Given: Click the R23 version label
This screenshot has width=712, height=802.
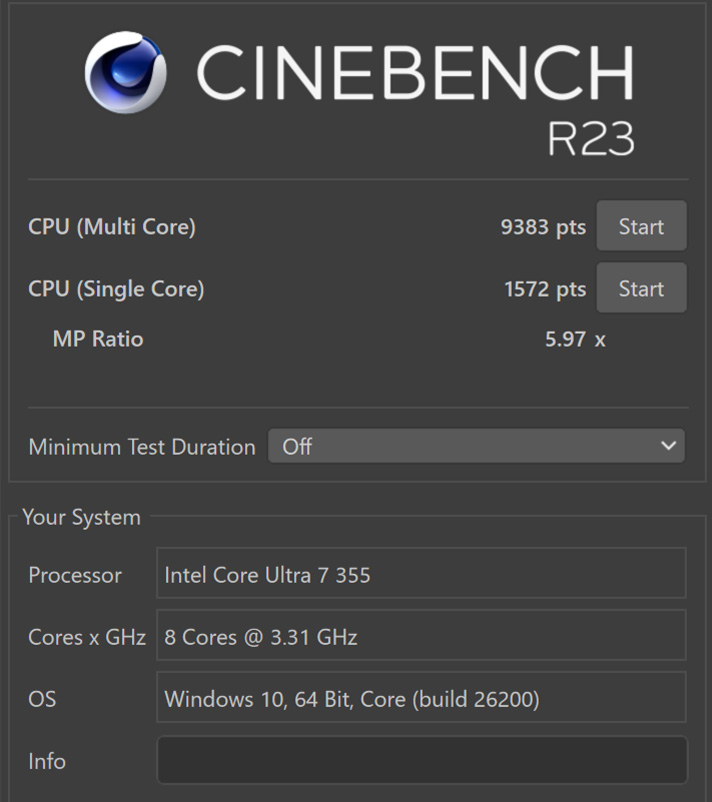Looking at the screenshot, I should coord(590,139).
